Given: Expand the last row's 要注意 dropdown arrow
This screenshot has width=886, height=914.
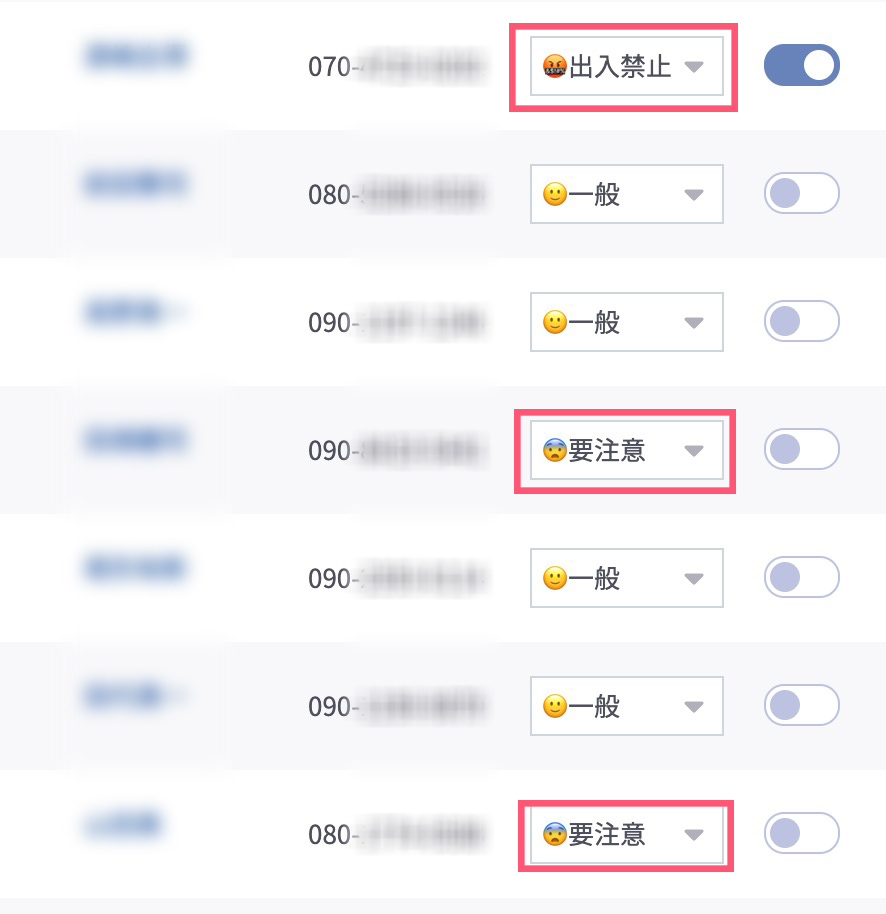Looking at the screenshot, I should [x=694, y=835].
